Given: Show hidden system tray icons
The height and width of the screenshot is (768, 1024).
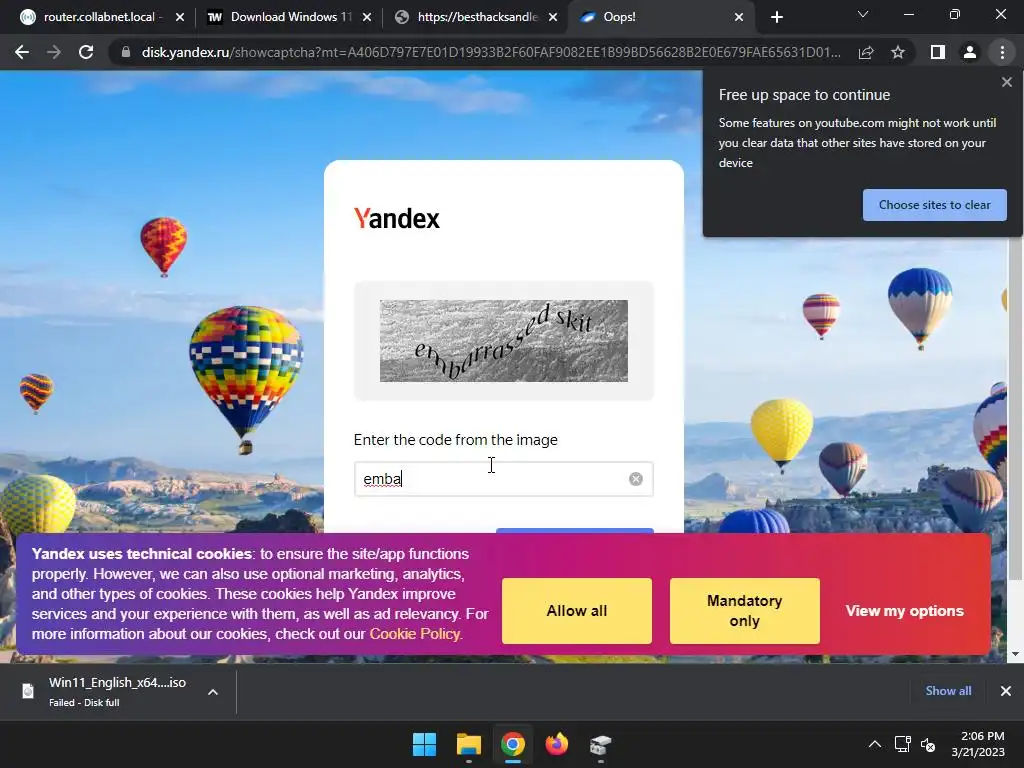Looking at the screenshot, I should click(875, 744).
